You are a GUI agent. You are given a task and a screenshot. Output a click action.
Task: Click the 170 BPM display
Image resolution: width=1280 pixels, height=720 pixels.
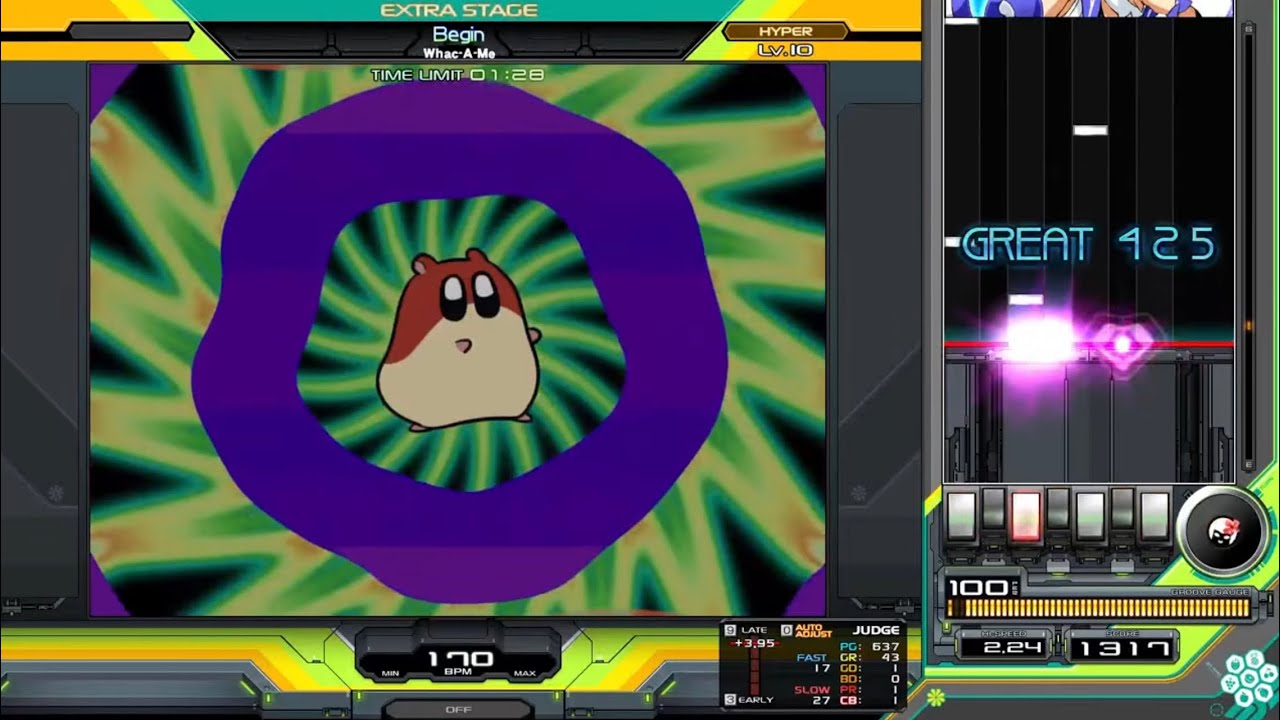click(x=460, y=659)
